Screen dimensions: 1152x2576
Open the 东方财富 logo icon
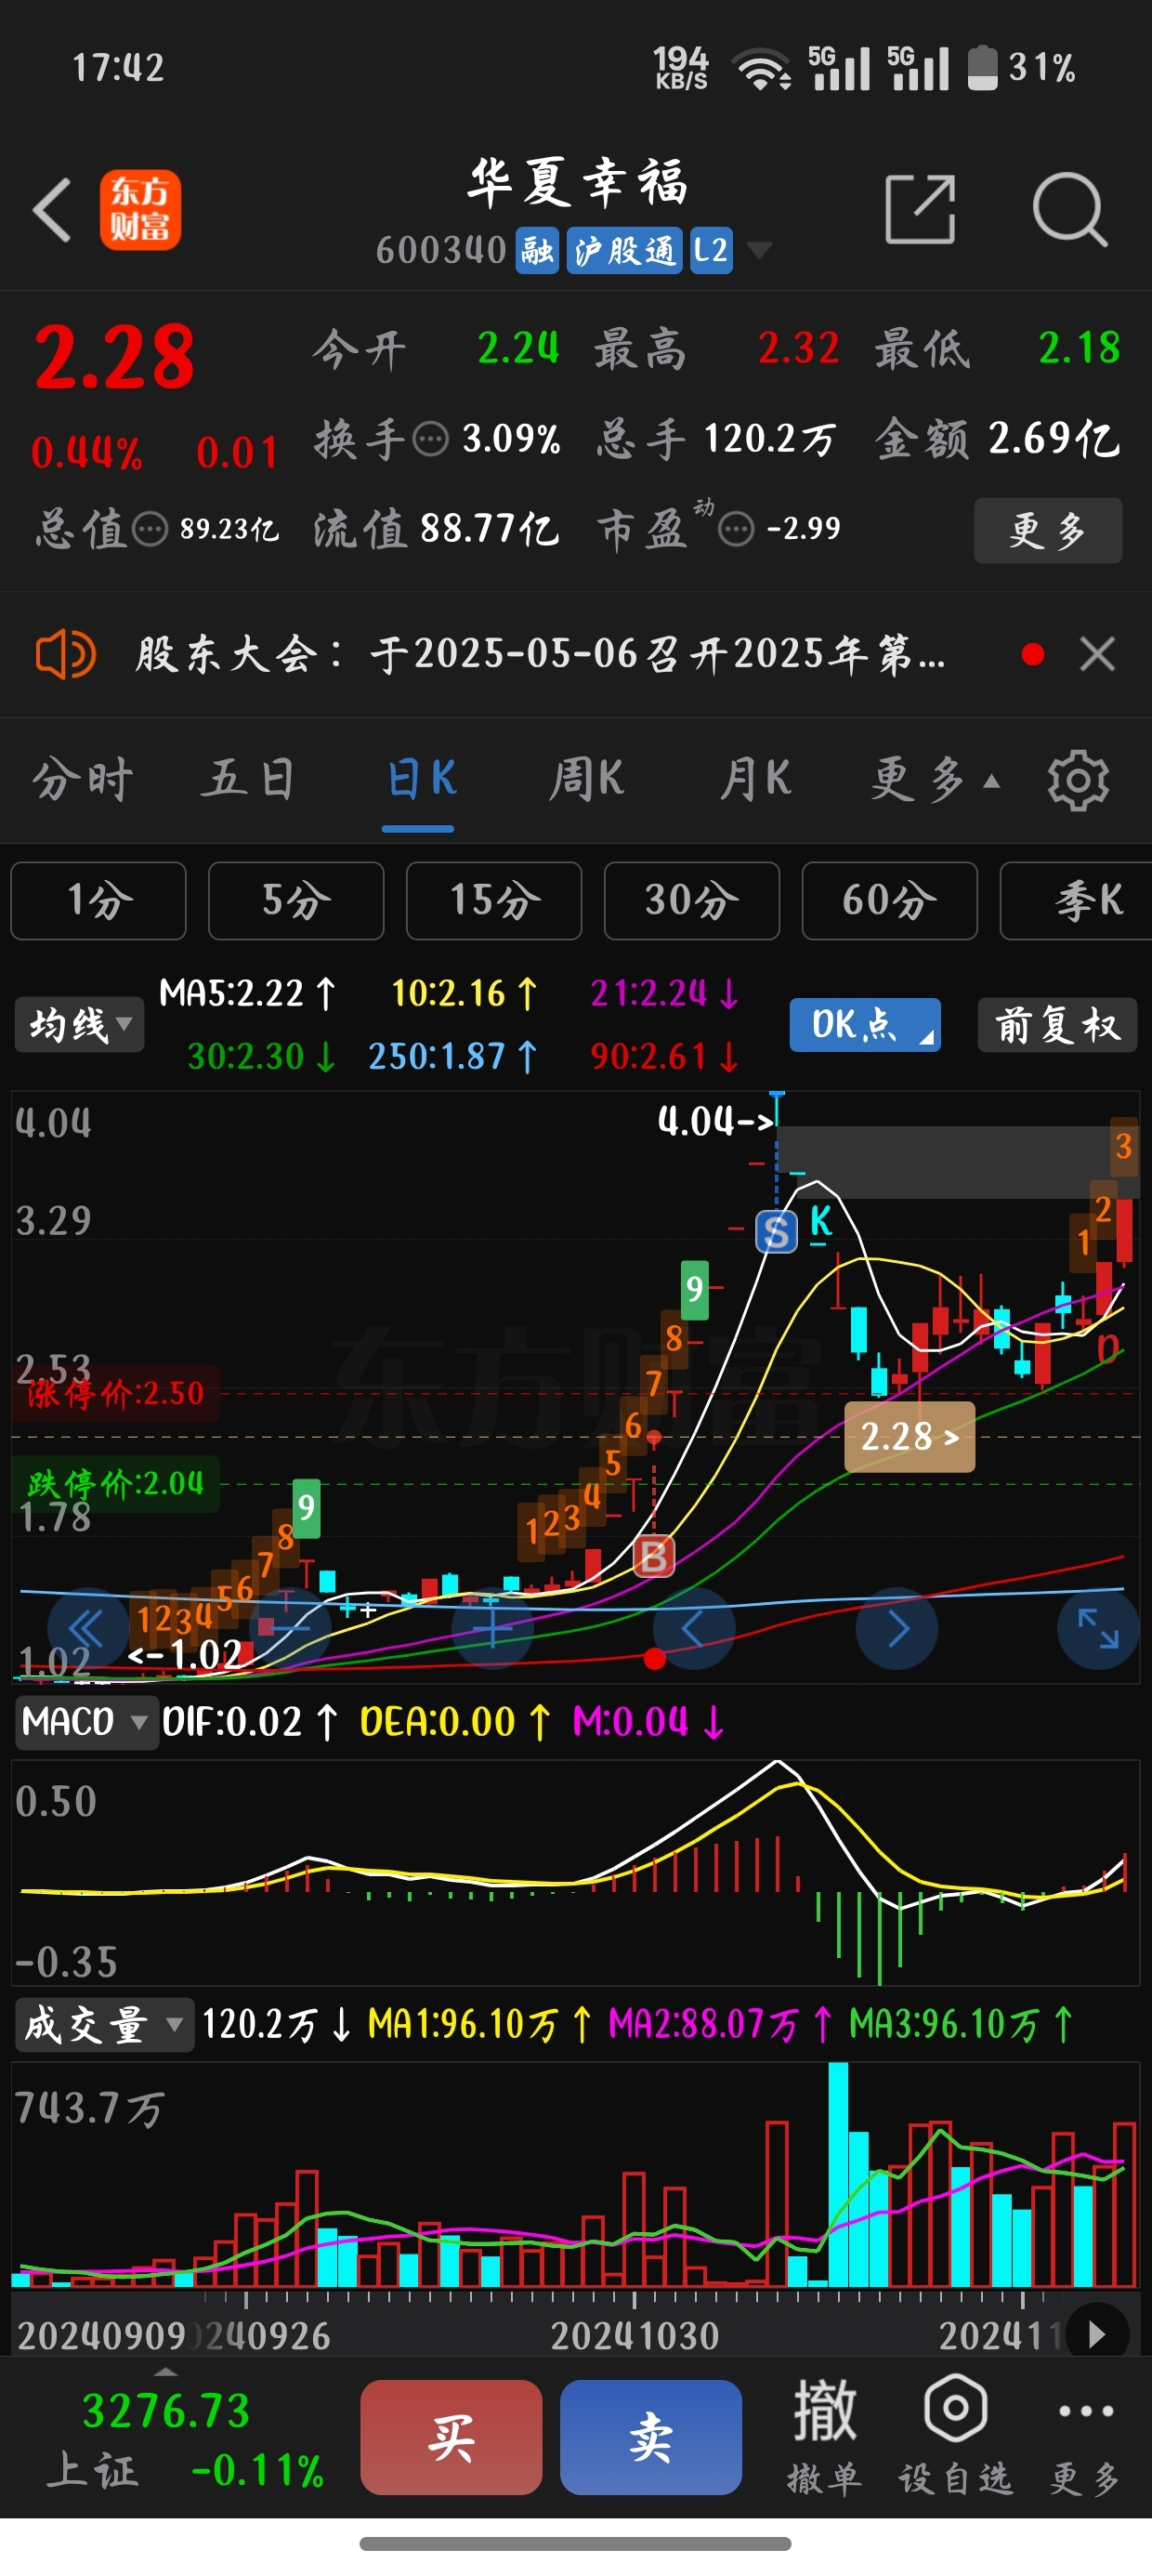(140, 209)
